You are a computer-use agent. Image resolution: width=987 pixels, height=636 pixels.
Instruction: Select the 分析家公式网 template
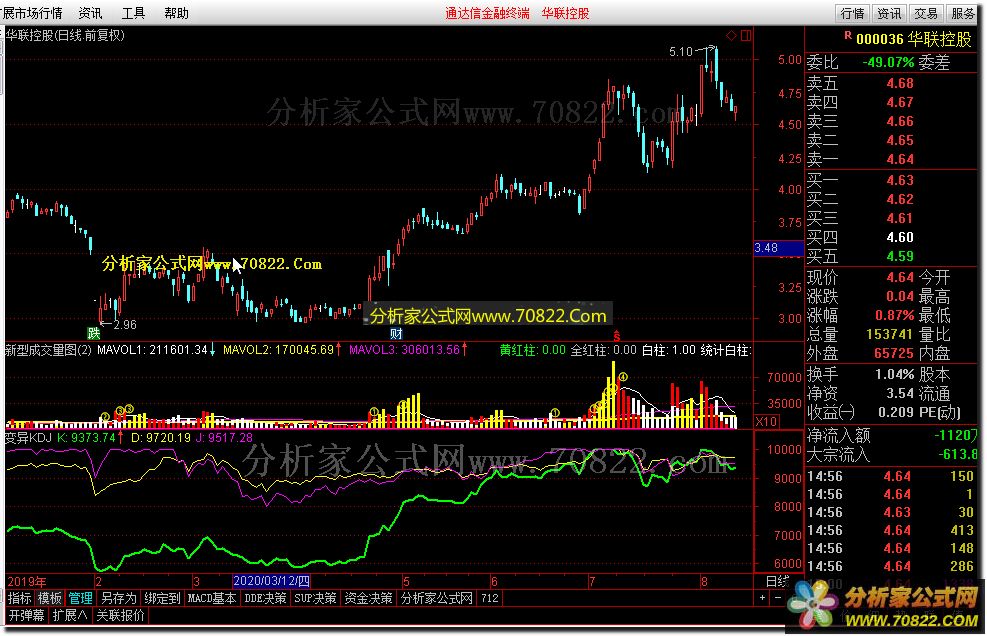coord(436,598)
